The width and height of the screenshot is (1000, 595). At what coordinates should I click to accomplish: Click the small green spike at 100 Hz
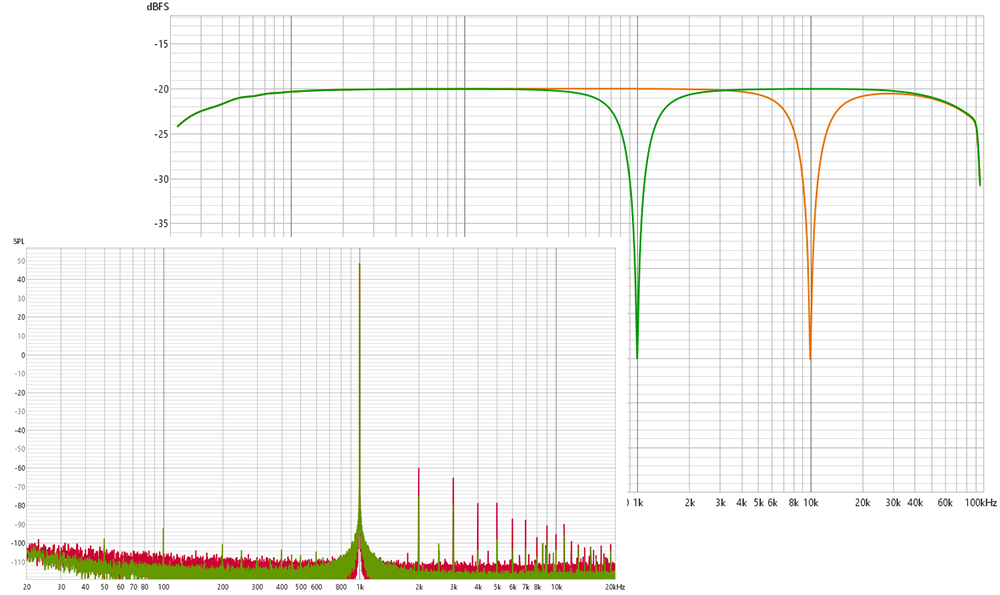click(x=163, y=529)
